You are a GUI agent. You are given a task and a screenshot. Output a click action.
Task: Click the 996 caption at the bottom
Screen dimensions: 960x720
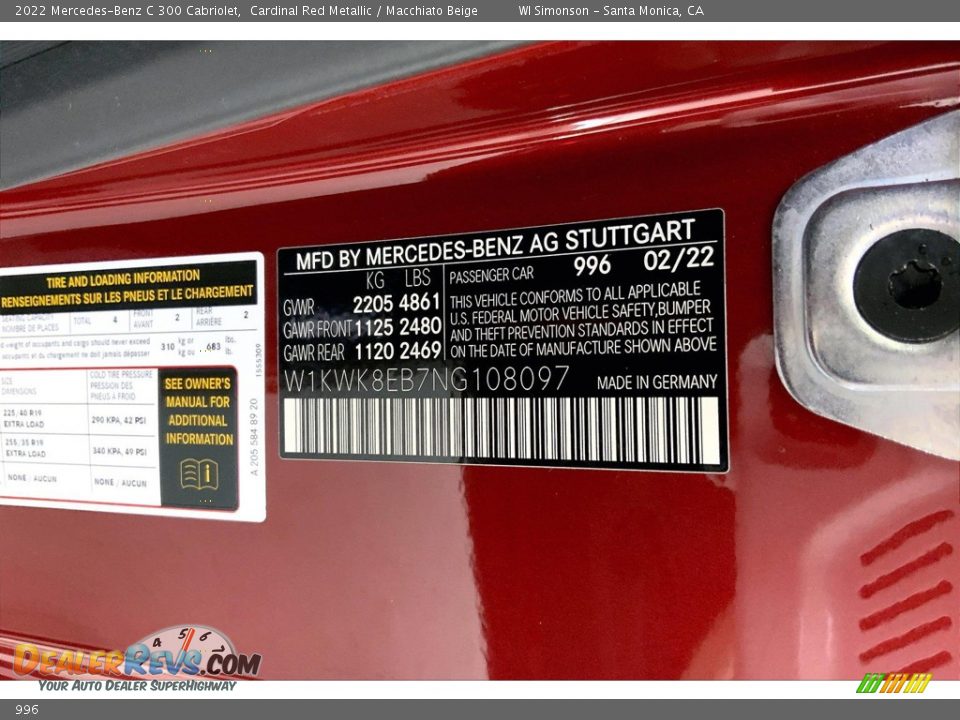point(27,710)
